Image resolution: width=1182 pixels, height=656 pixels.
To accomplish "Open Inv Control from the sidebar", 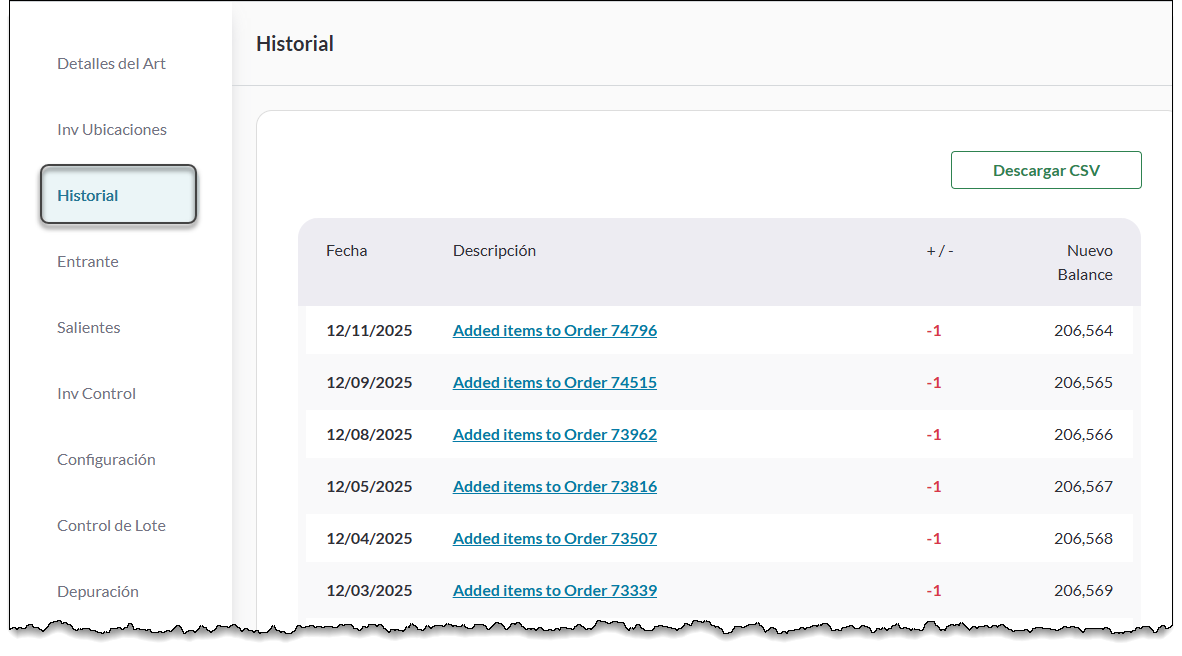I will 96,394.
